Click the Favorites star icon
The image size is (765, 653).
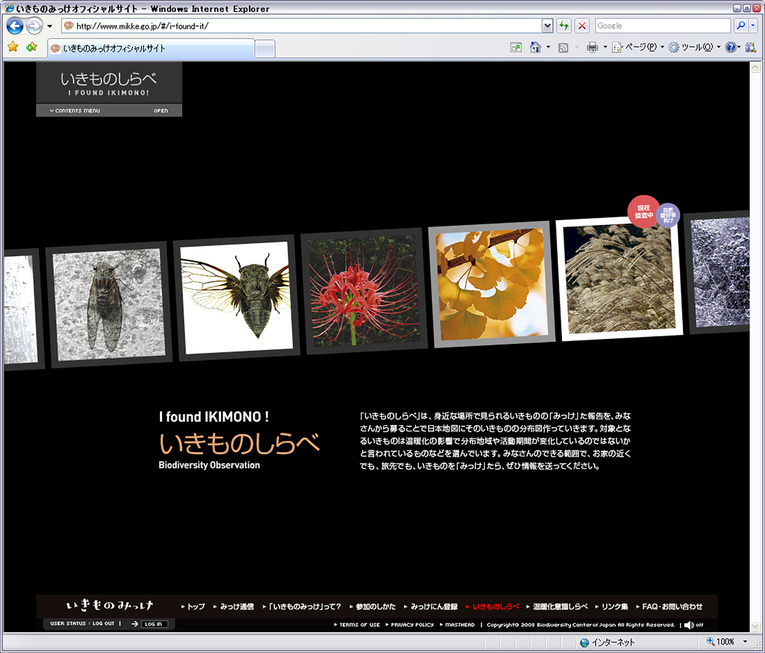click(13, 47)
